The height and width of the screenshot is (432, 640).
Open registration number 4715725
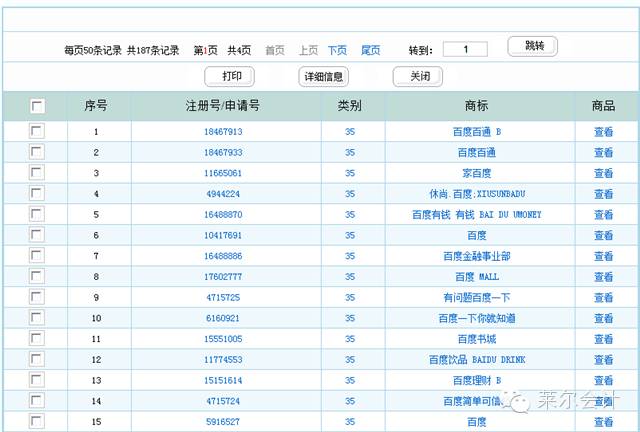(223, 298)
